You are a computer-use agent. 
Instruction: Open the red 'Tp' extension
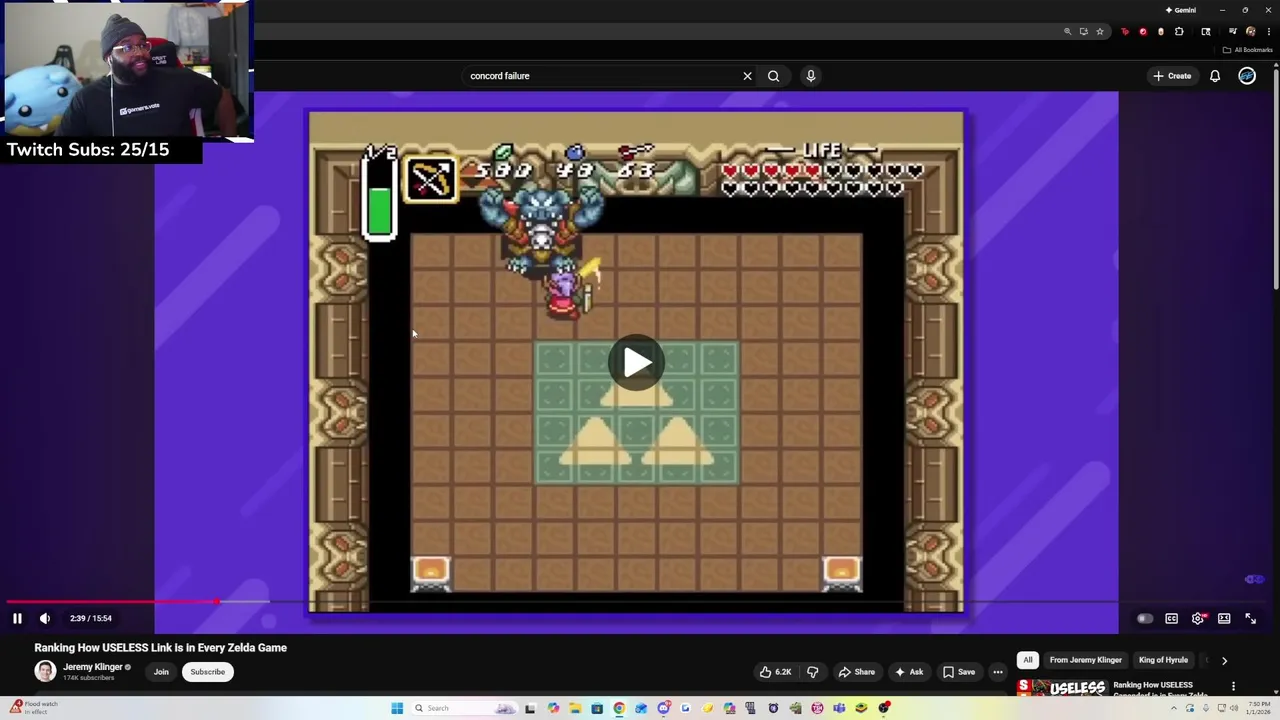click(x=1125, y=32)
